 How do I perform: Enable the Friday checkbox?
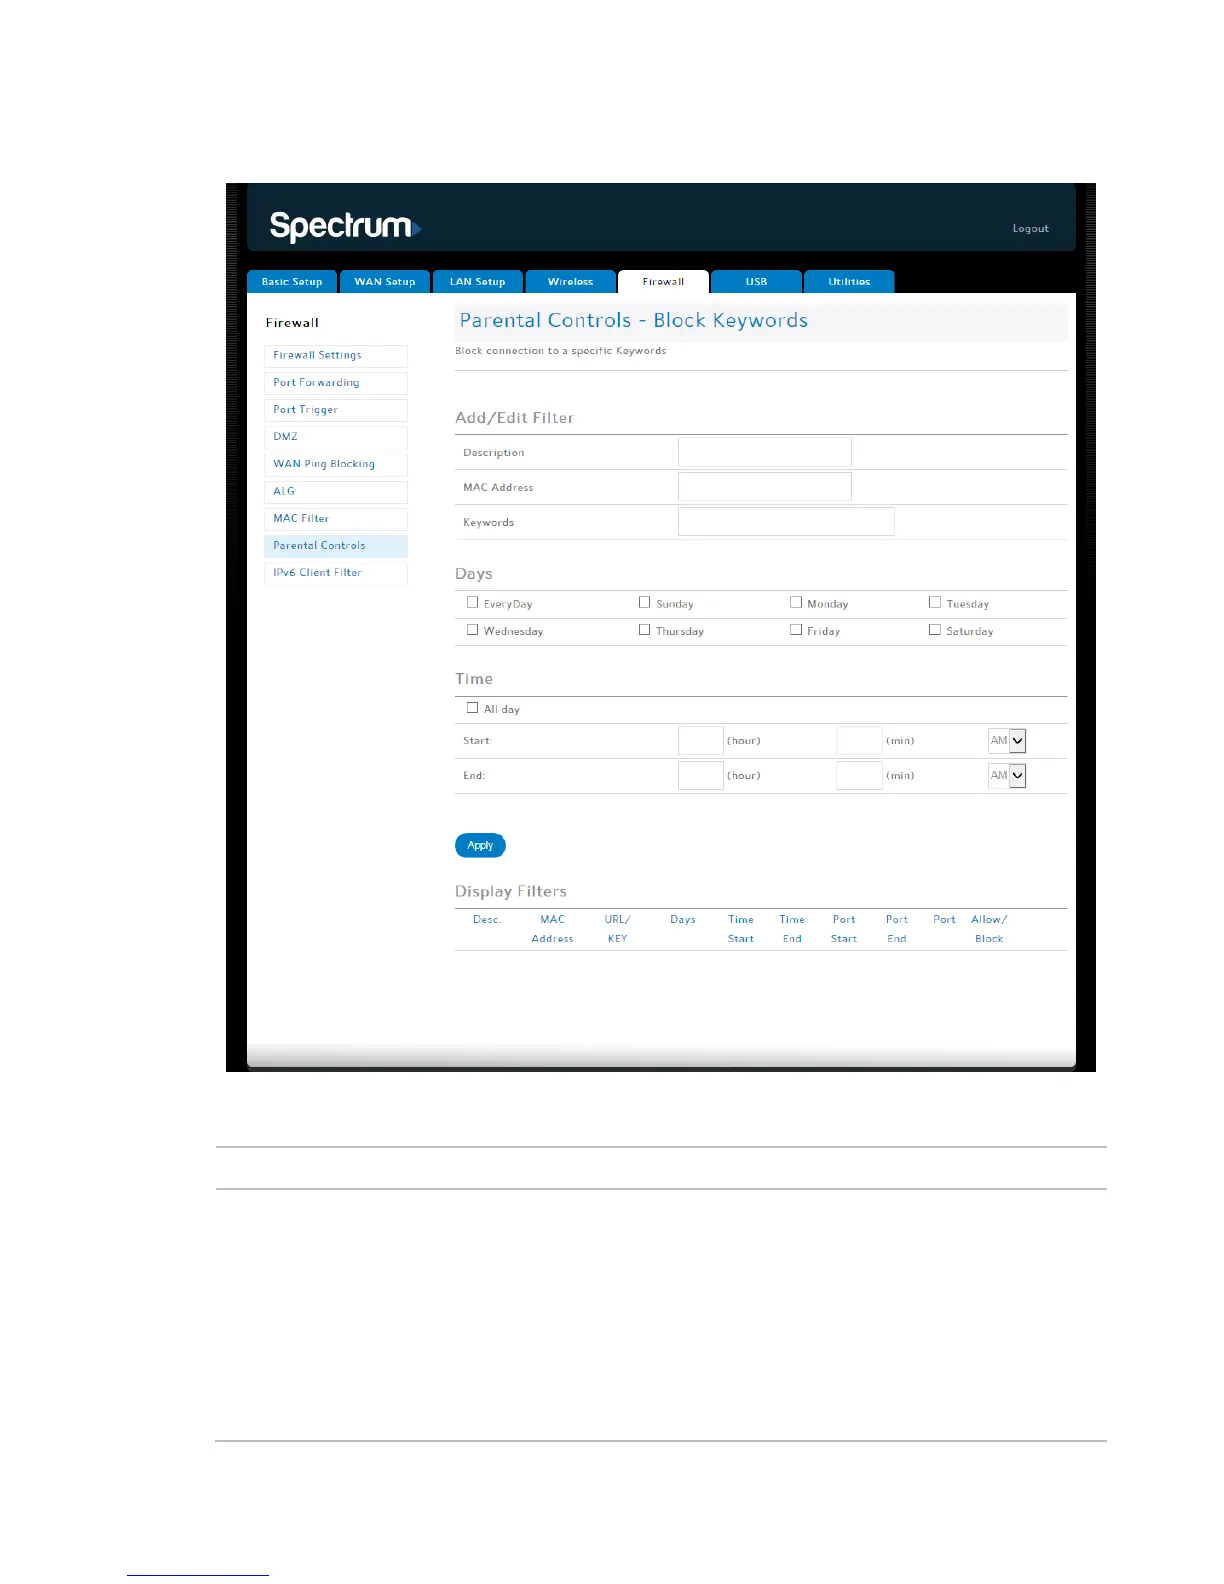click(x=796, y=630)
